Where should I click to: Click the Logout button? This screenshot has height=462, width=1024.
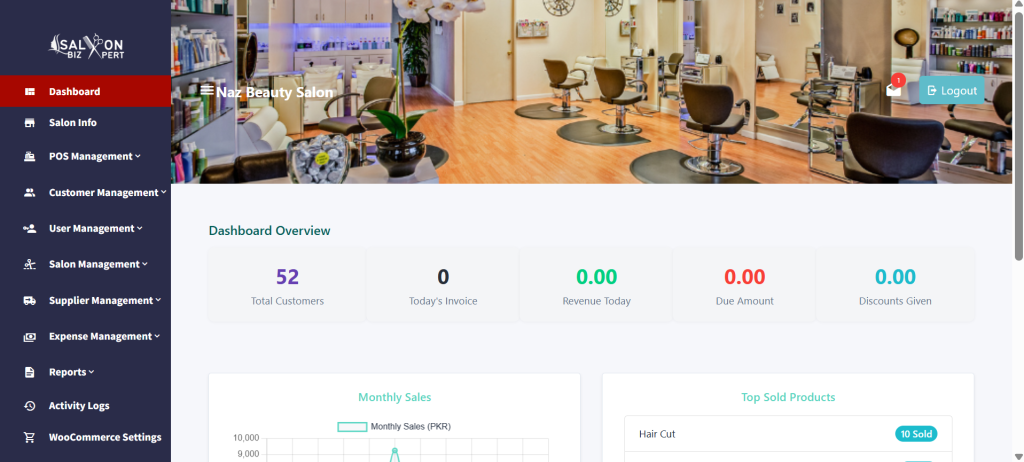(952, 91)
